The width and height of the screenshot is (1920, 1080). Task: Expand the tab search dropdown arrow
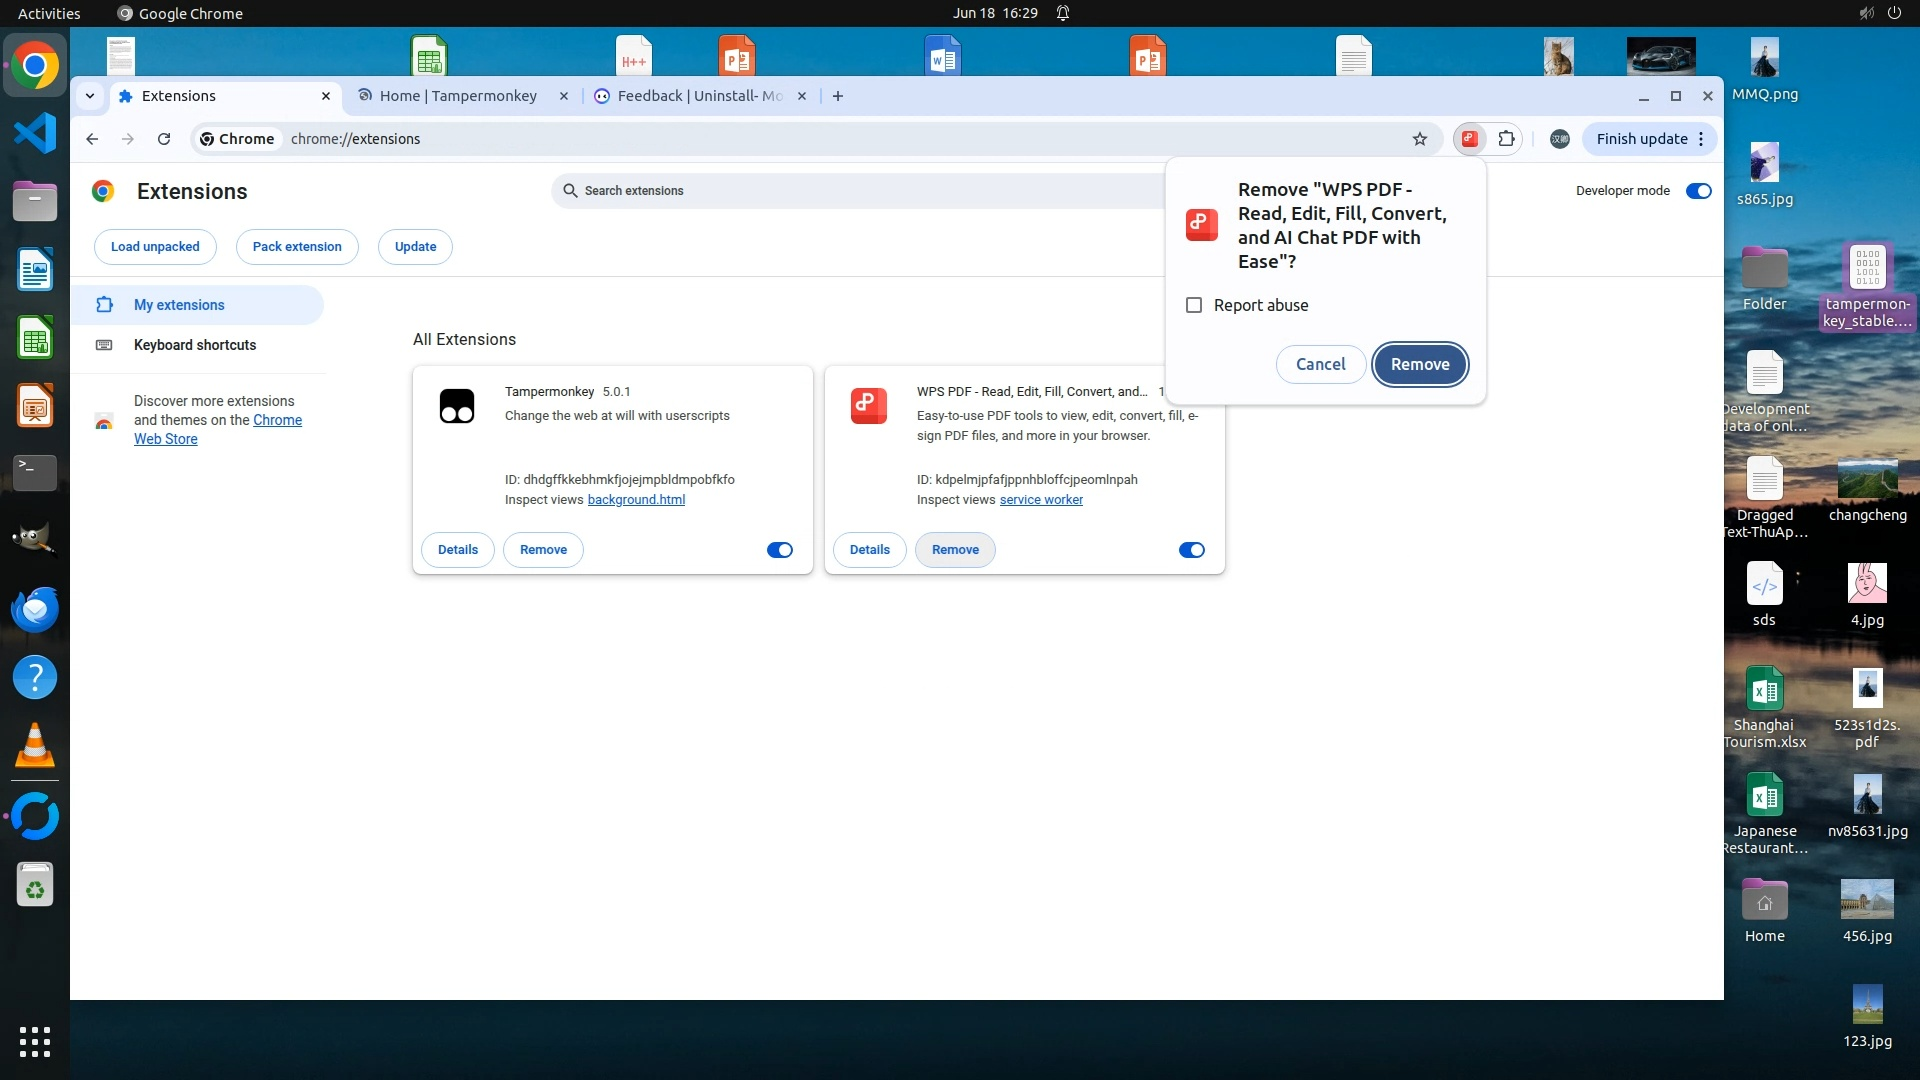pyautogui.click(x=90, y=96)
